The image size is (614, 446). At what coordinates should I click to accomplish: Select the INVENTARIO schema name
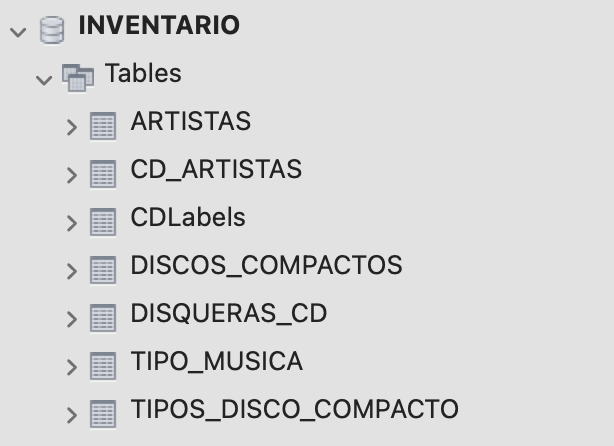(158, 26)
